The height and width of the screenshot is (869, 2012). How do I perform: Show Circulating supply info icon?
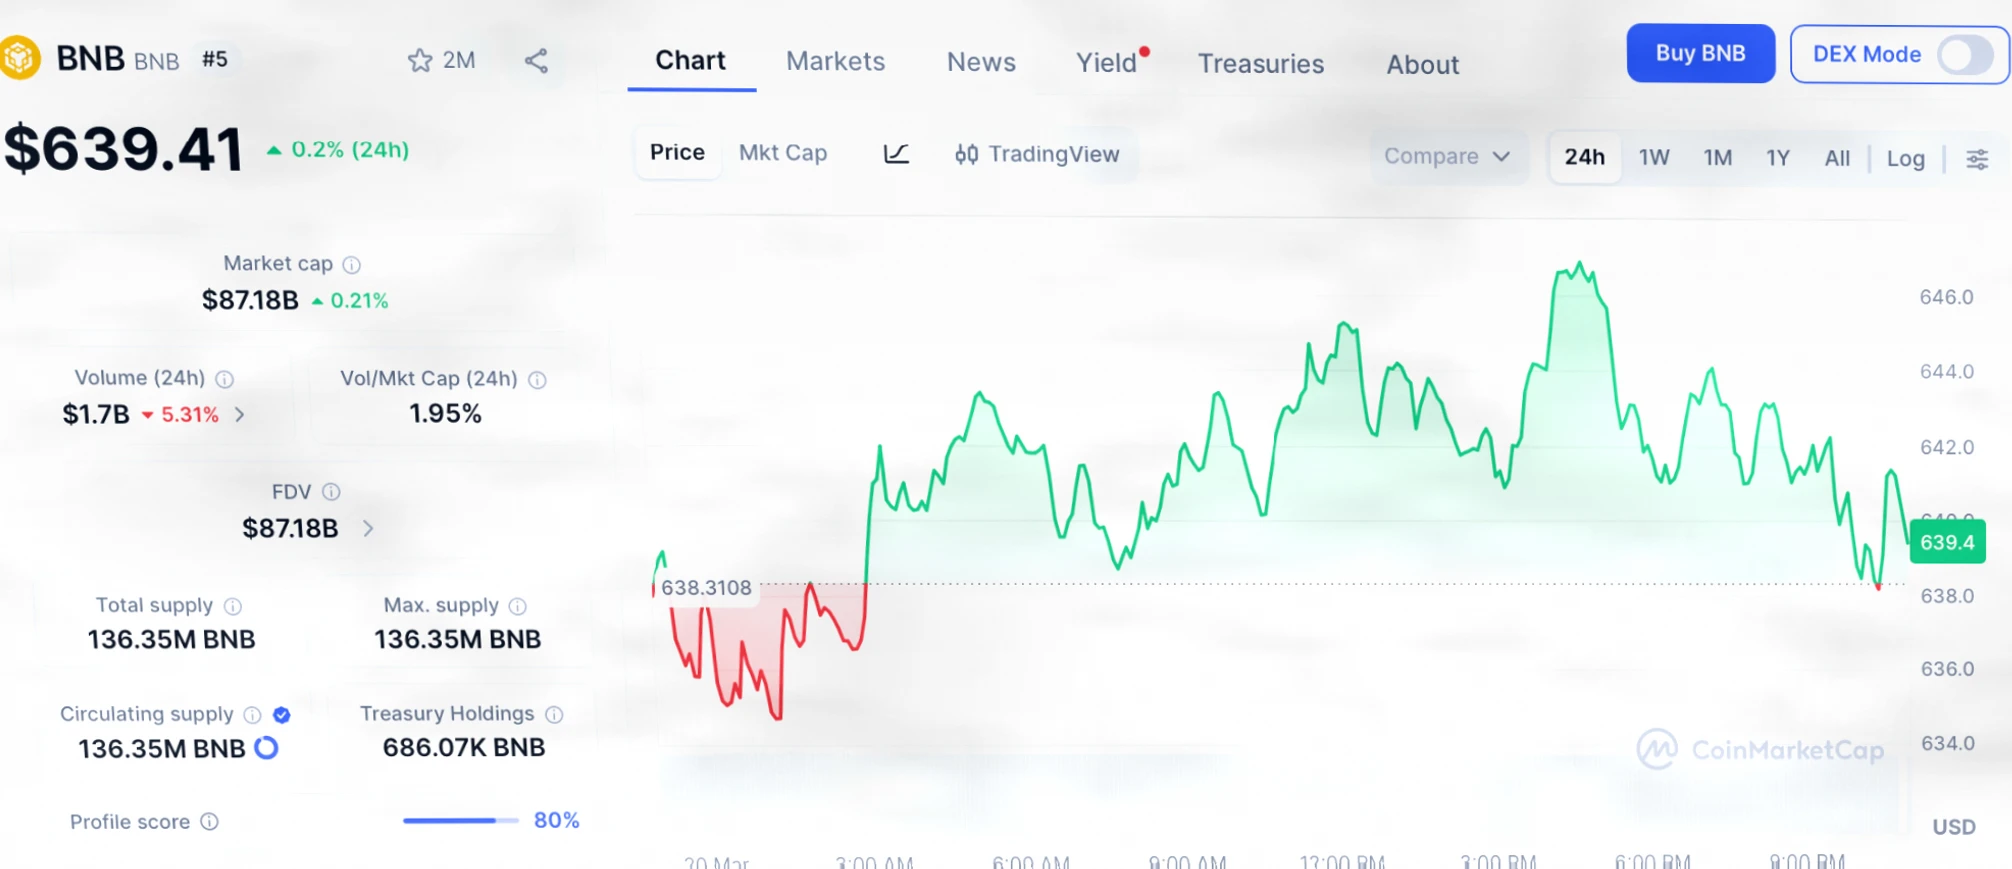point(252,714)
